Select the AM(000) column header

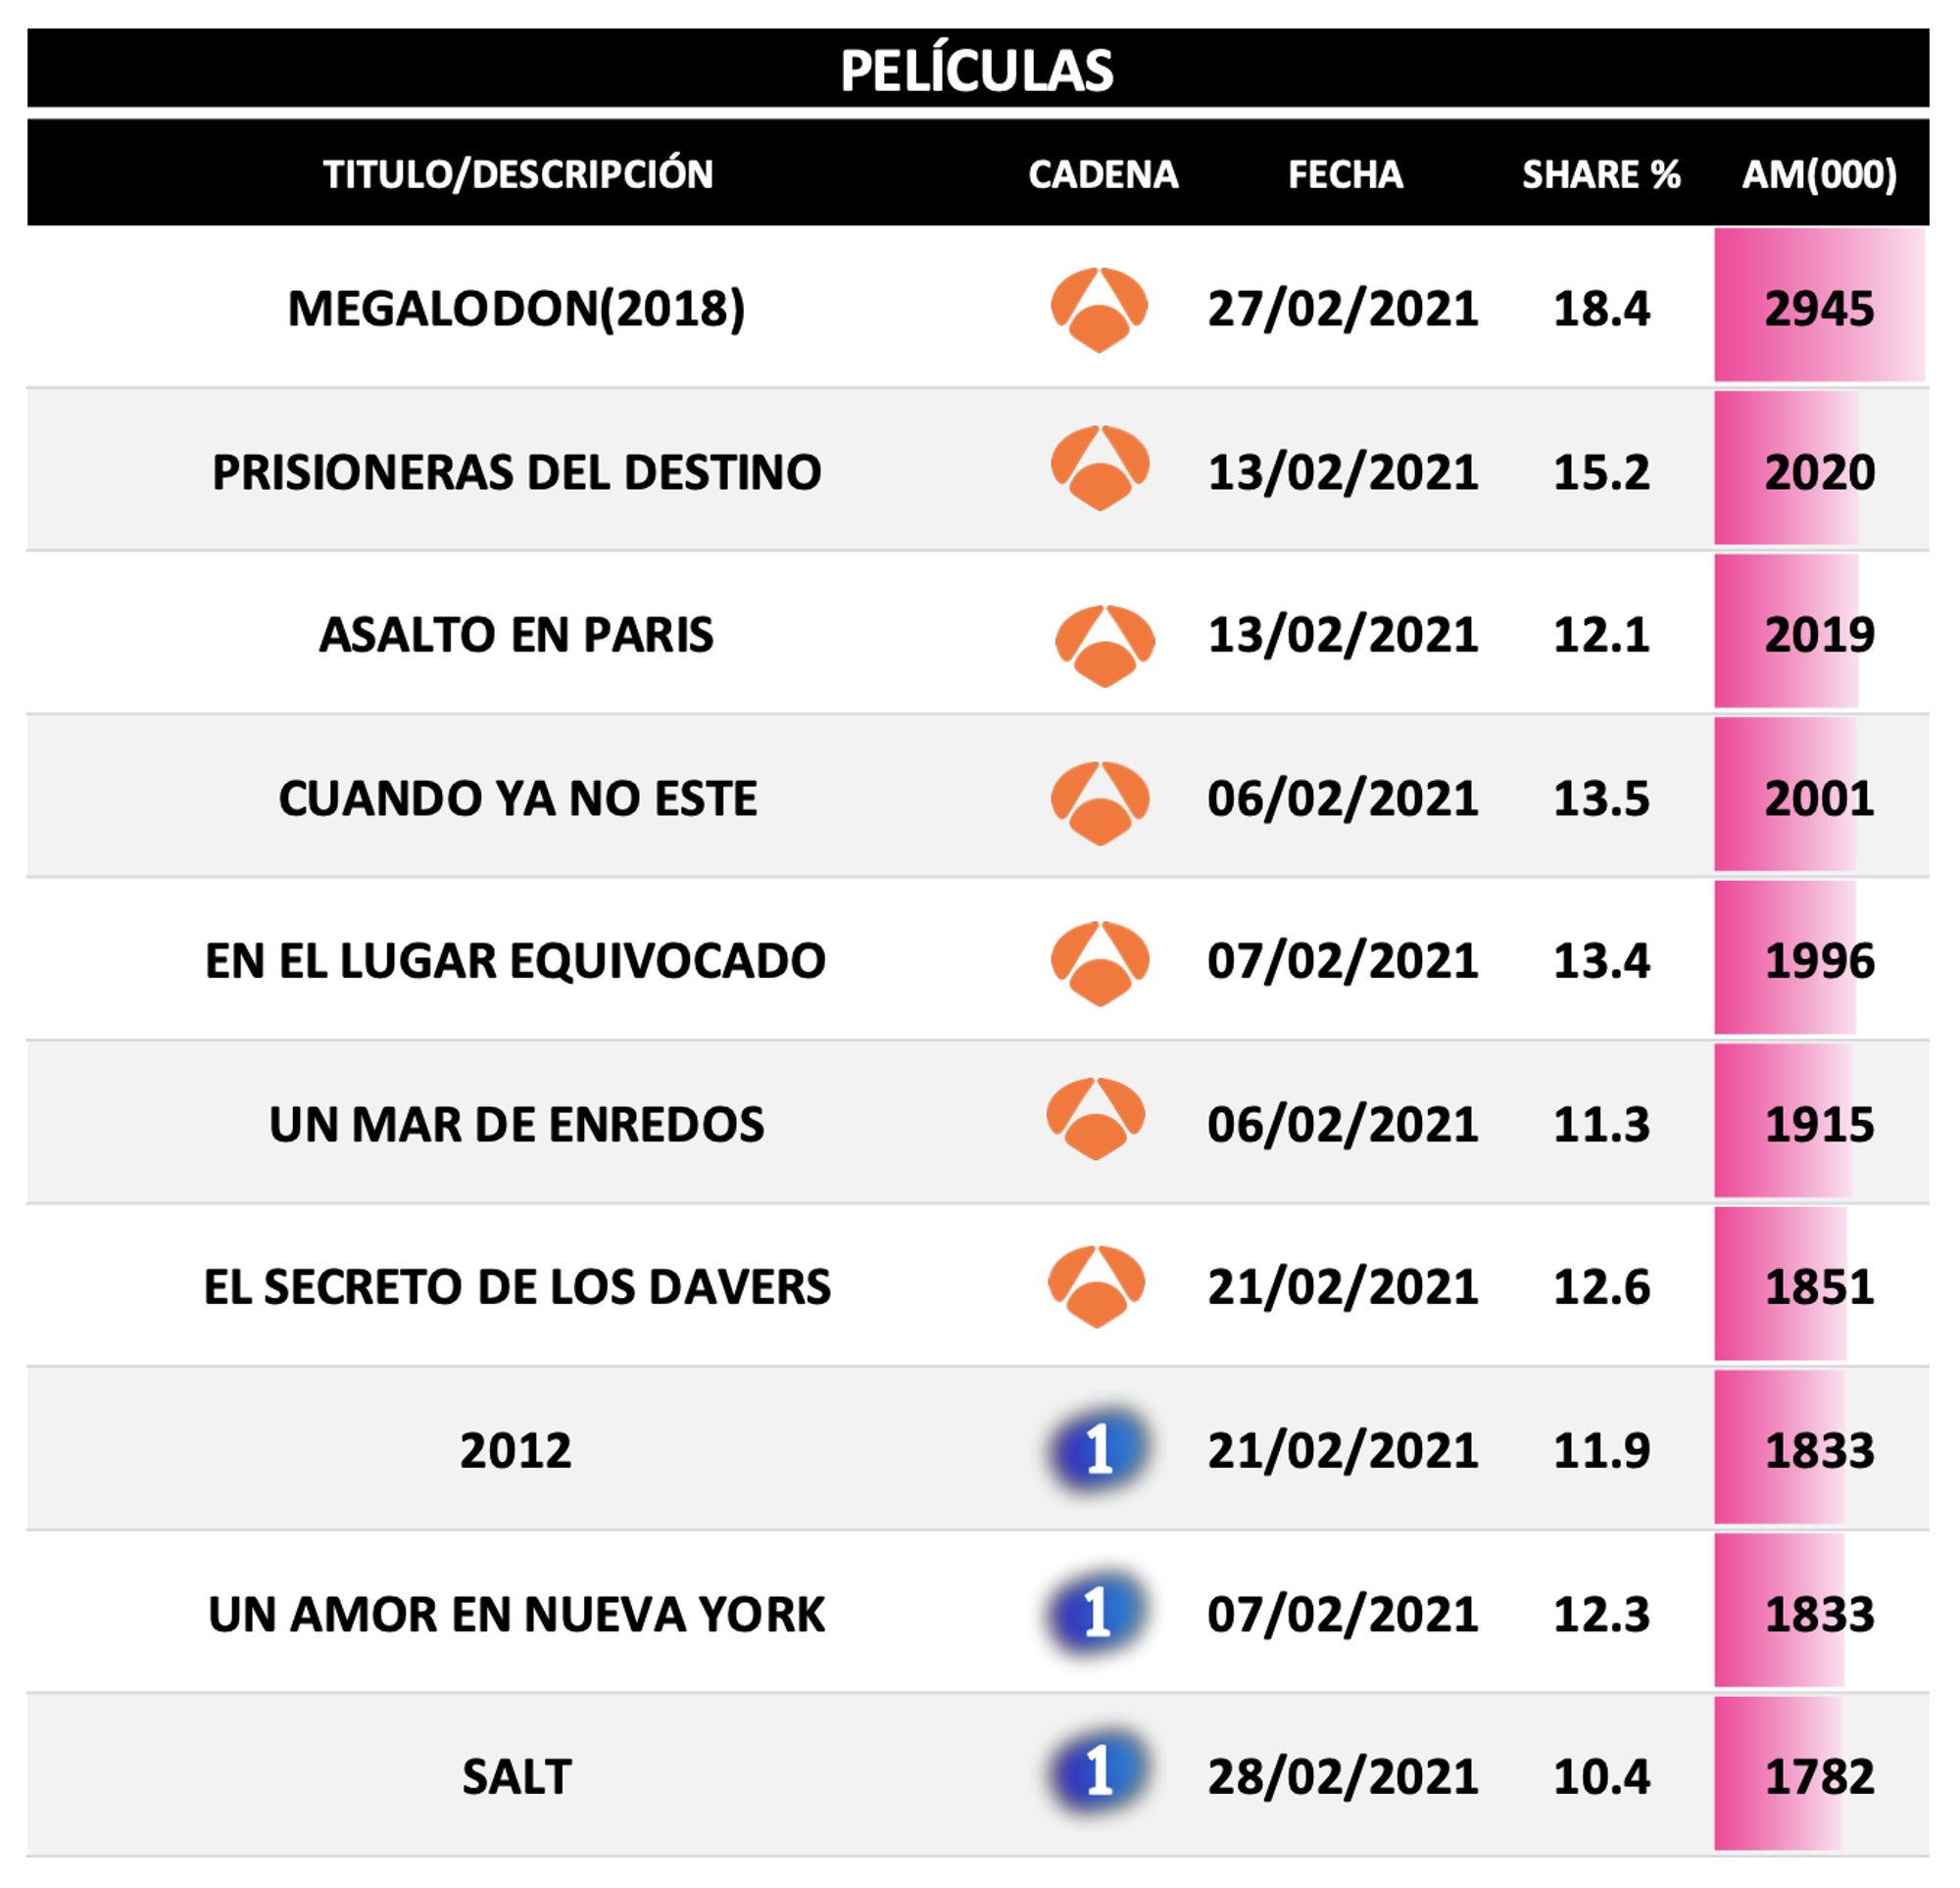[x=1818, y=174]
